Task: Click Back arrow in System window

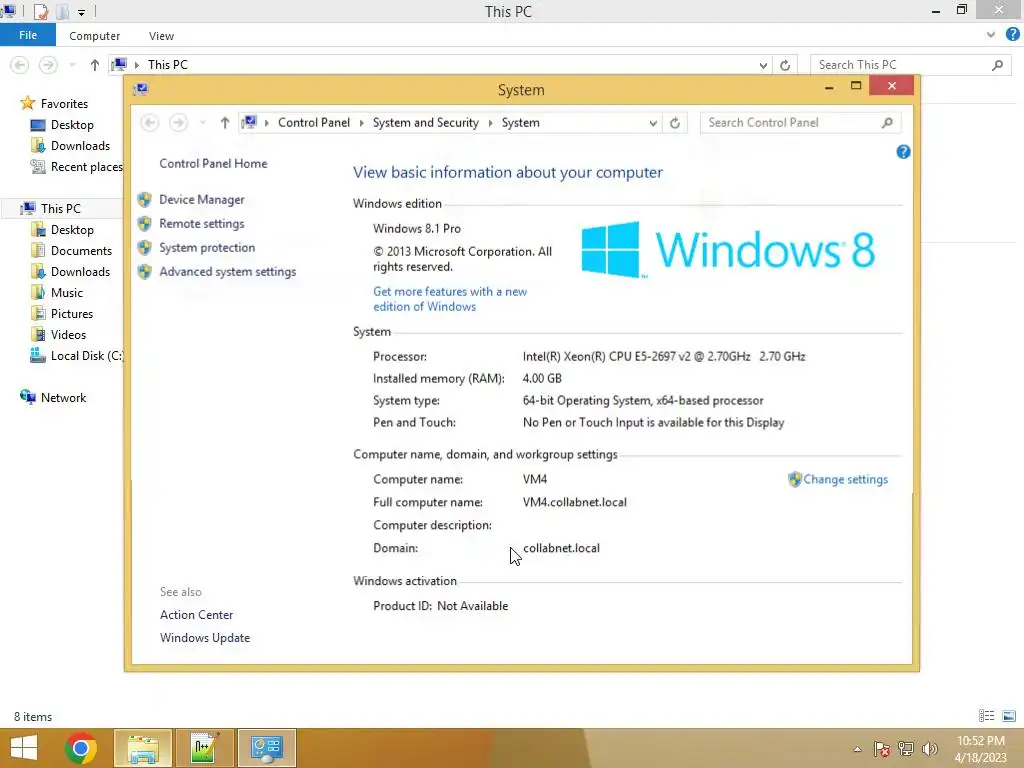Action: coord(150,123)
